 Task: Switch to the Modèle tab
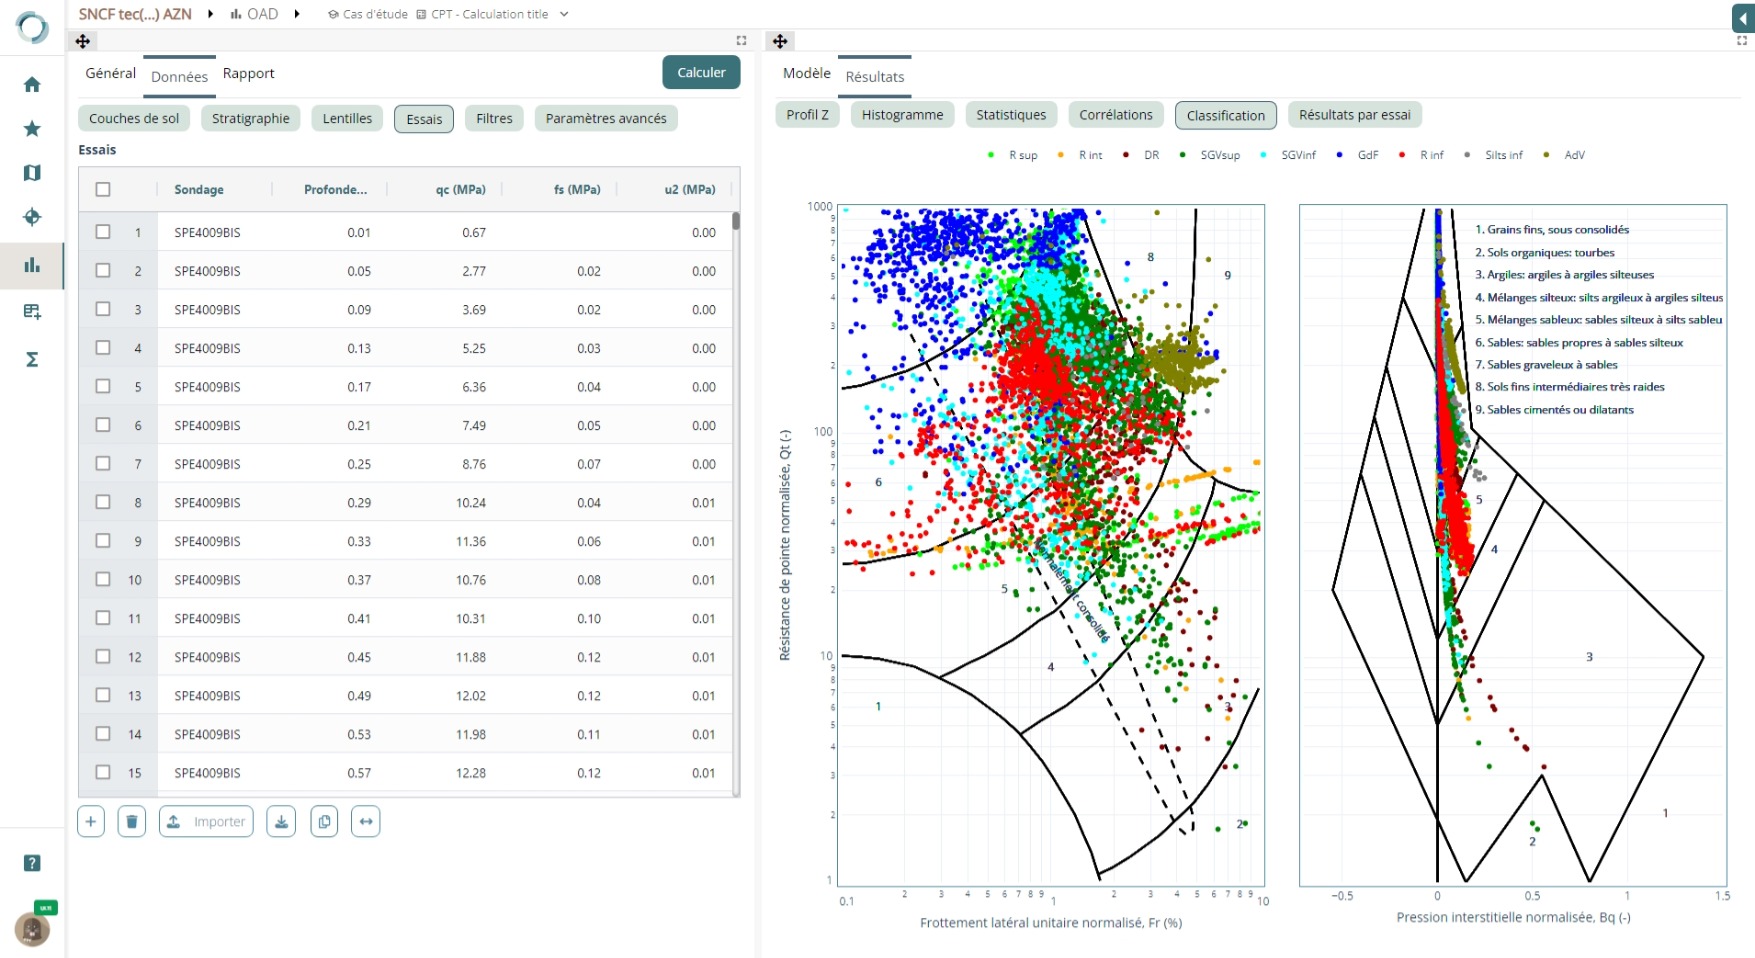[x=806, y=74]
